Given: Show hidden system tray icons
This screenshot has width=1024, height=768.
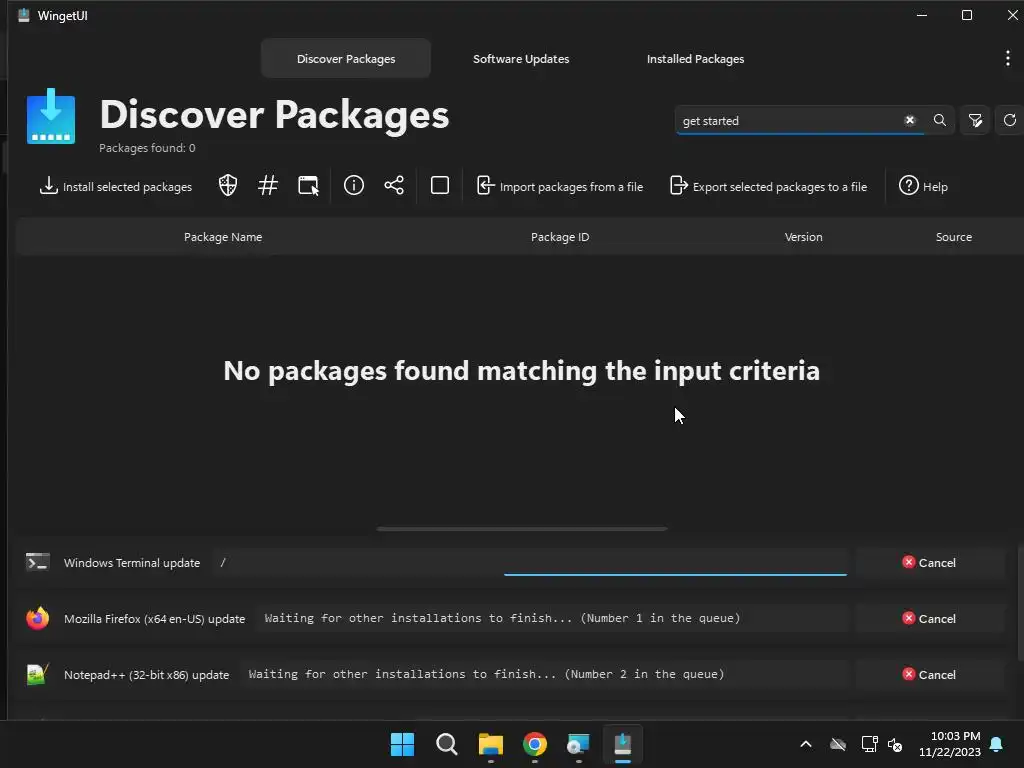Looking at the screenshot, I should coord(806,744).
